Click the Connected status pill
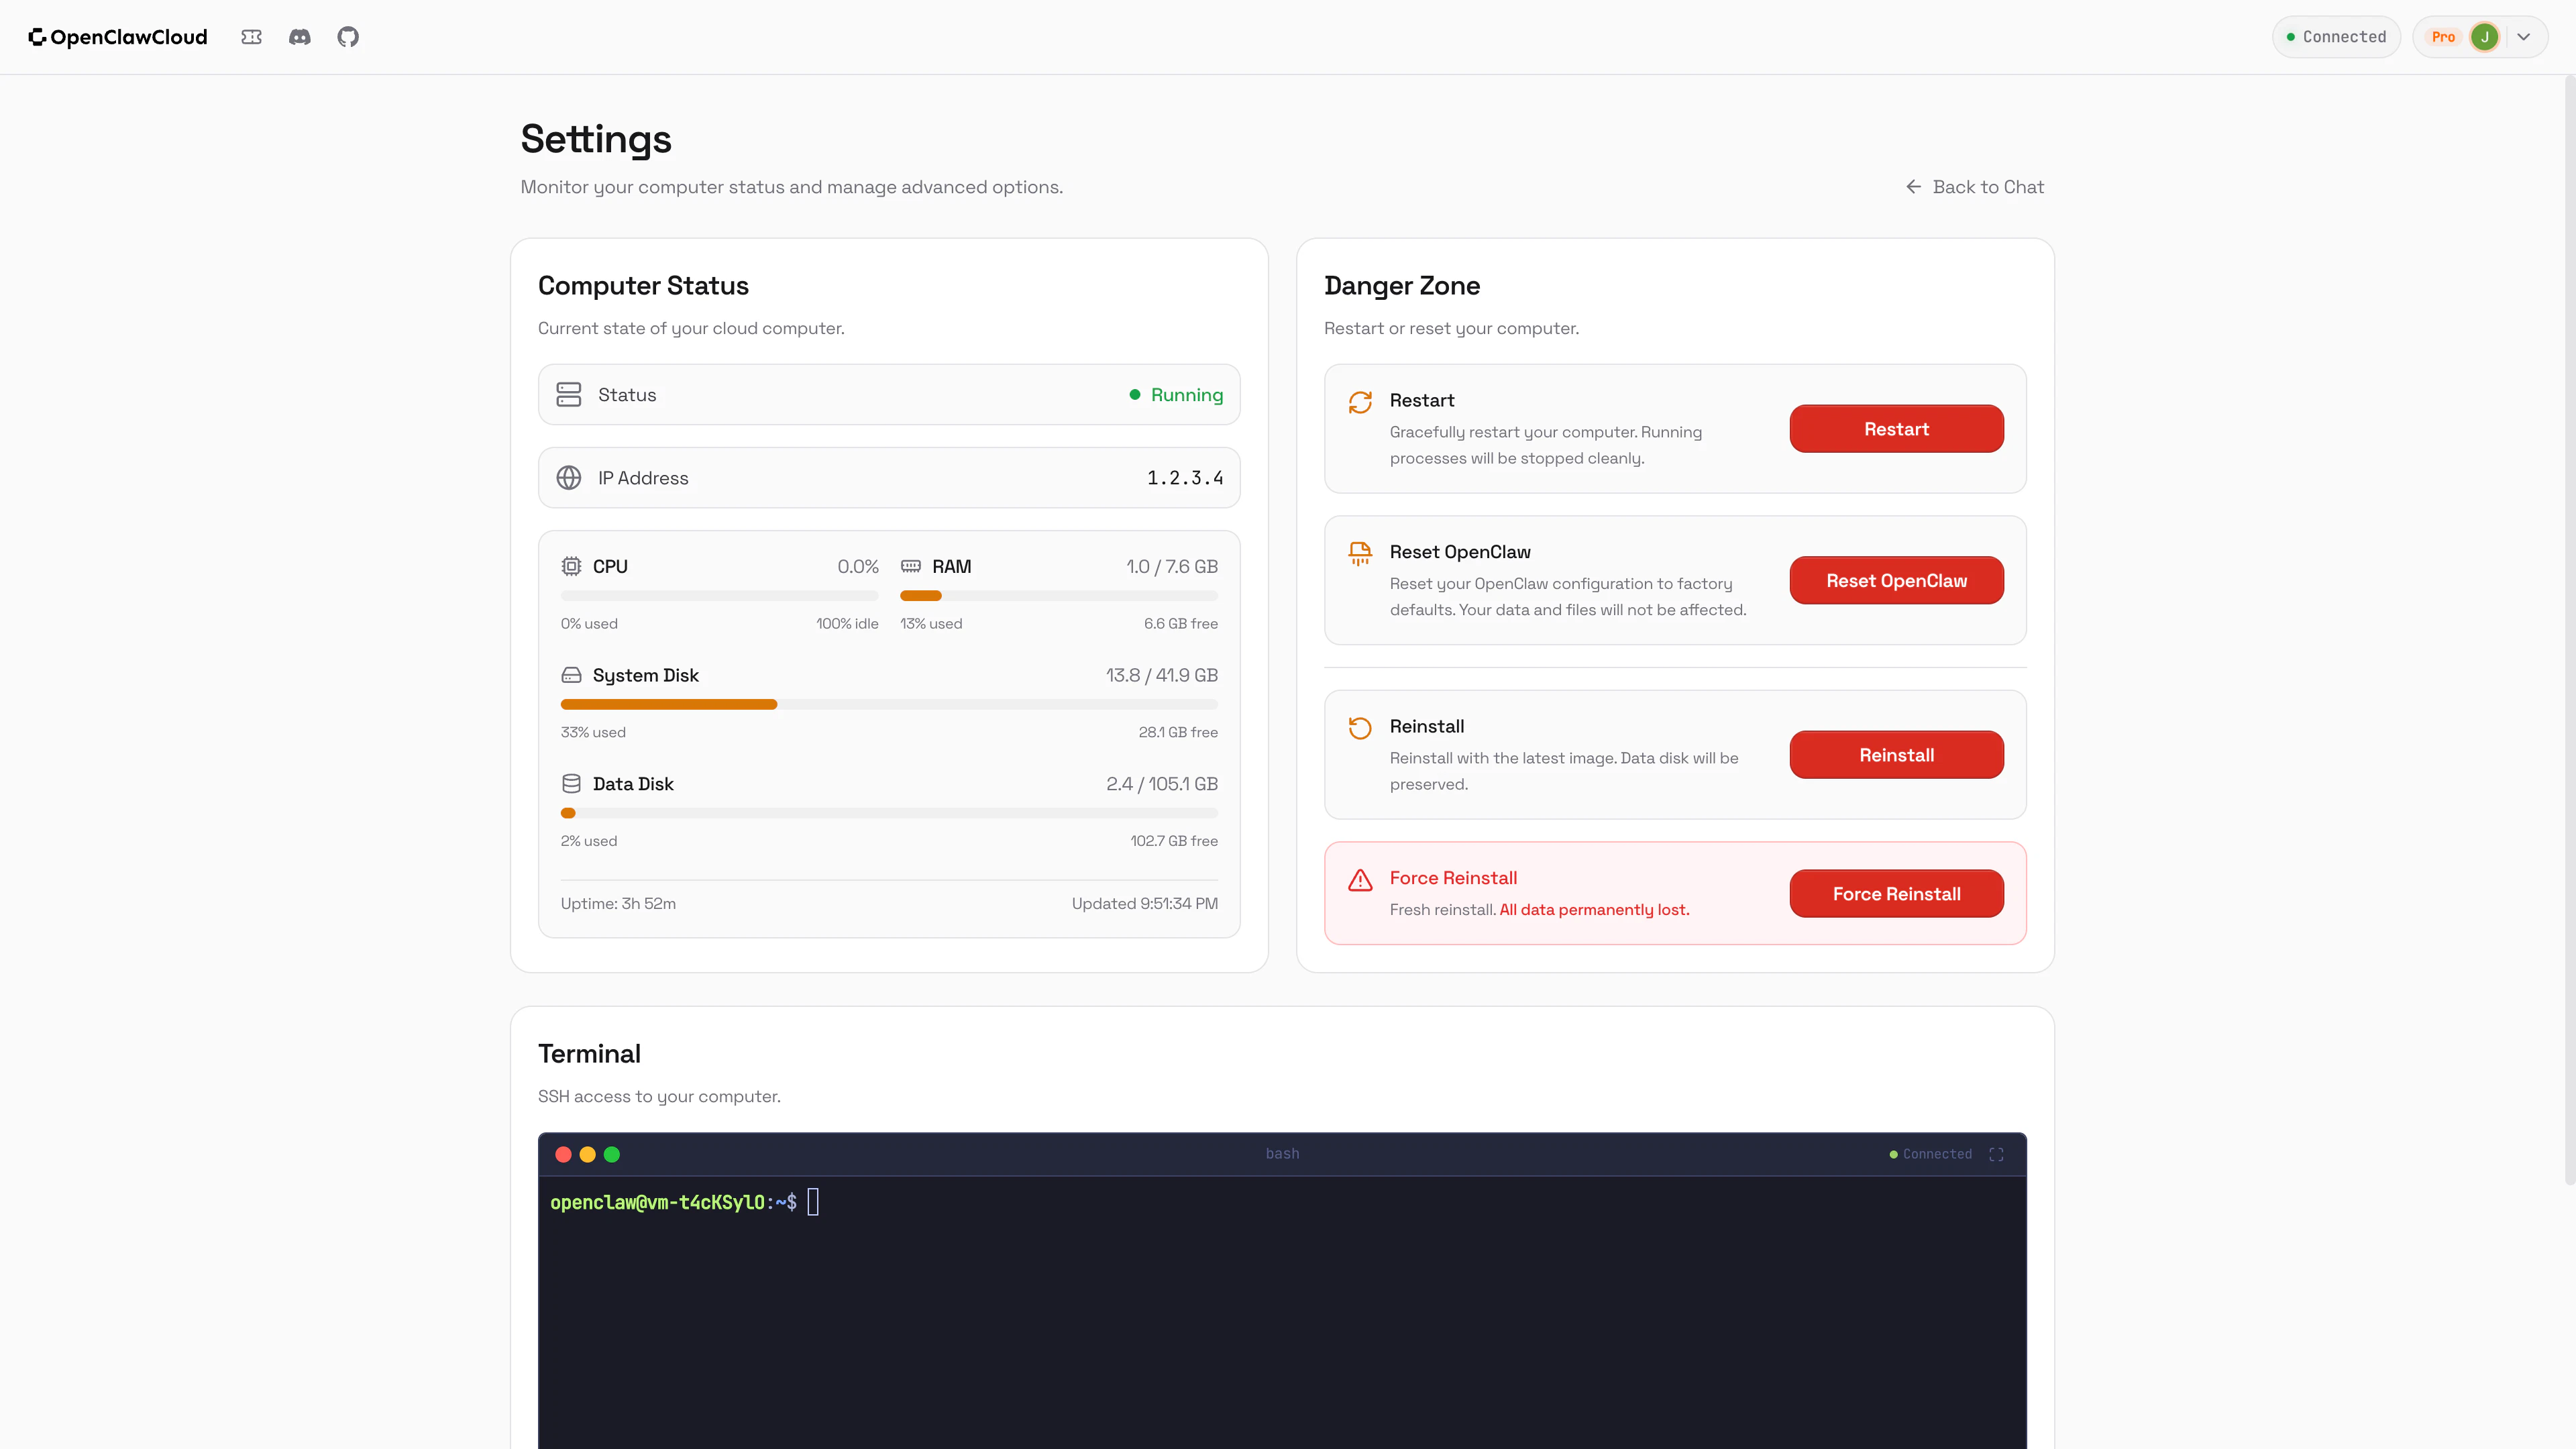The height and width of the screenshot is (1449, 2576). [x=2336, y=37]
